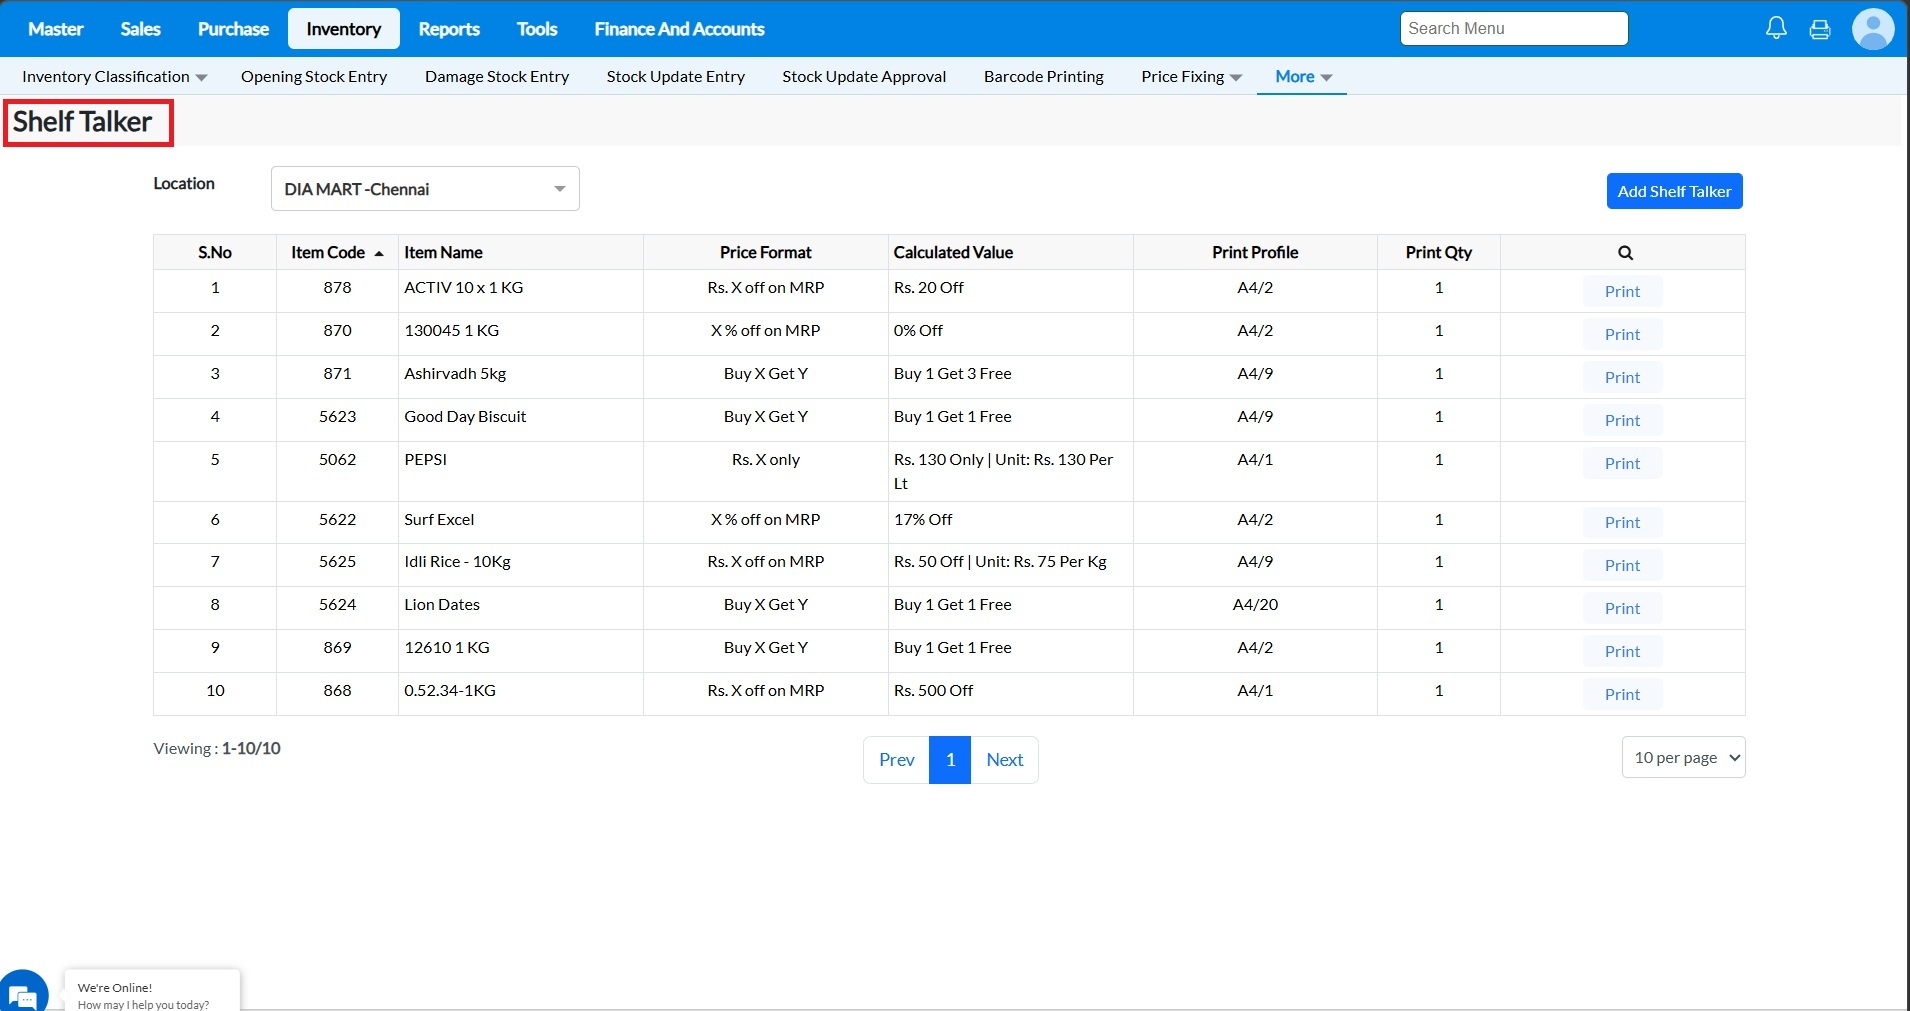Open the user profile avatar
Image resolution: width=1910 pixels, height=1011 pixels.
[1872, 29]
